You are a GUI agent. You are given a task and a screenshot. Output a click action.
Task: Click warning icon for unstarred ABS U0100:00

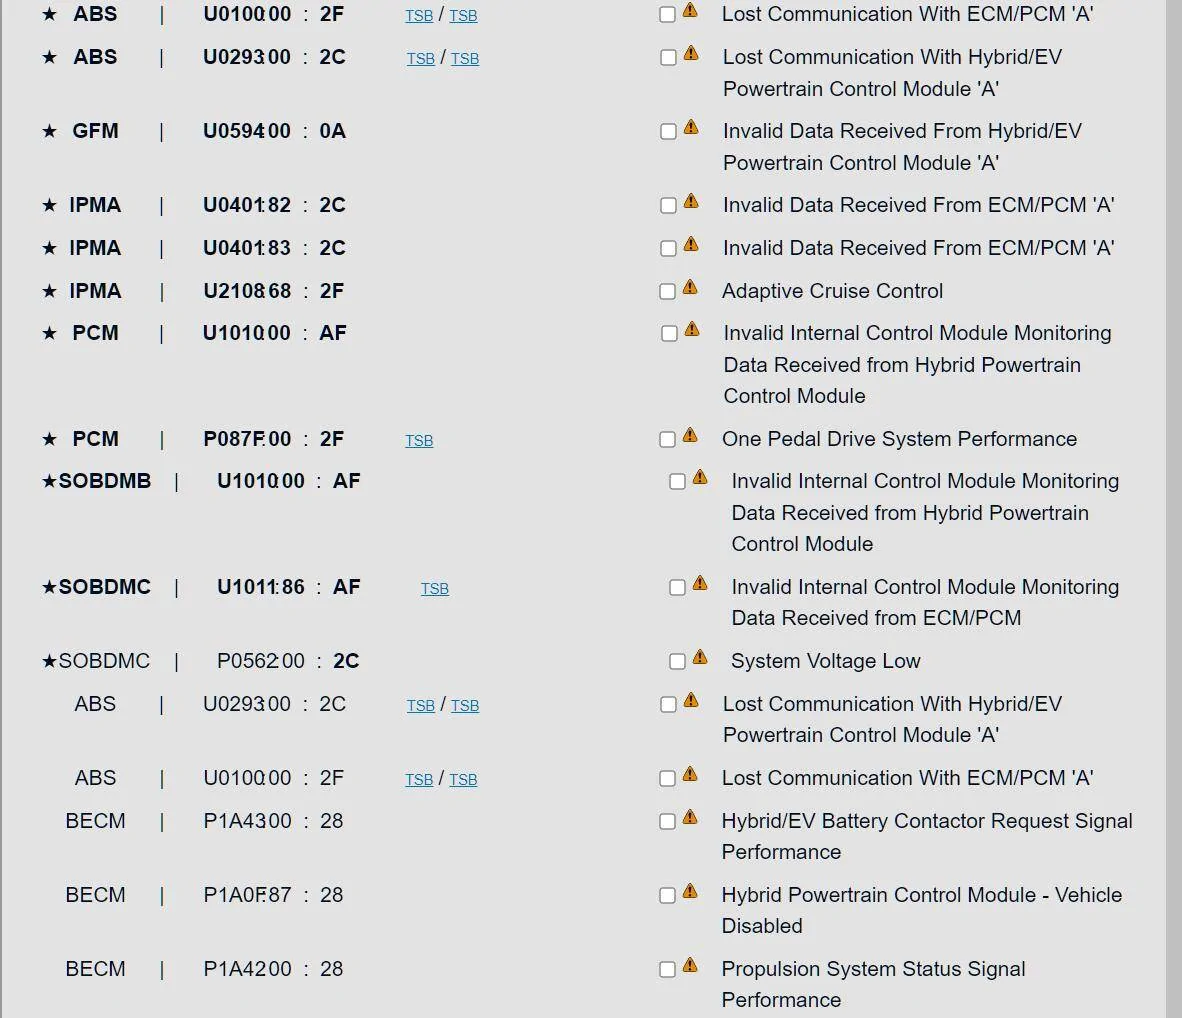pyautogui.click(x=690, y=774)
